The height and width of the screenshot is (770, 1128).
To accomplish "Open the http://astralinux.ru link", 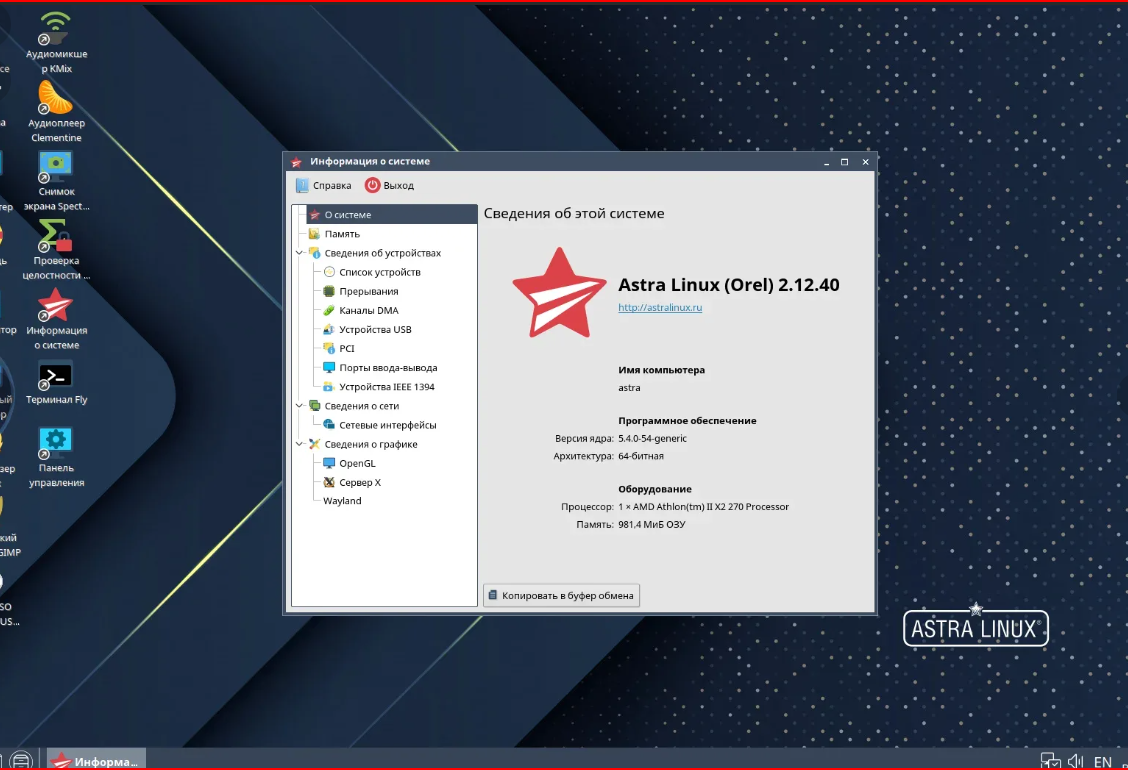I will tap(660, 307).
